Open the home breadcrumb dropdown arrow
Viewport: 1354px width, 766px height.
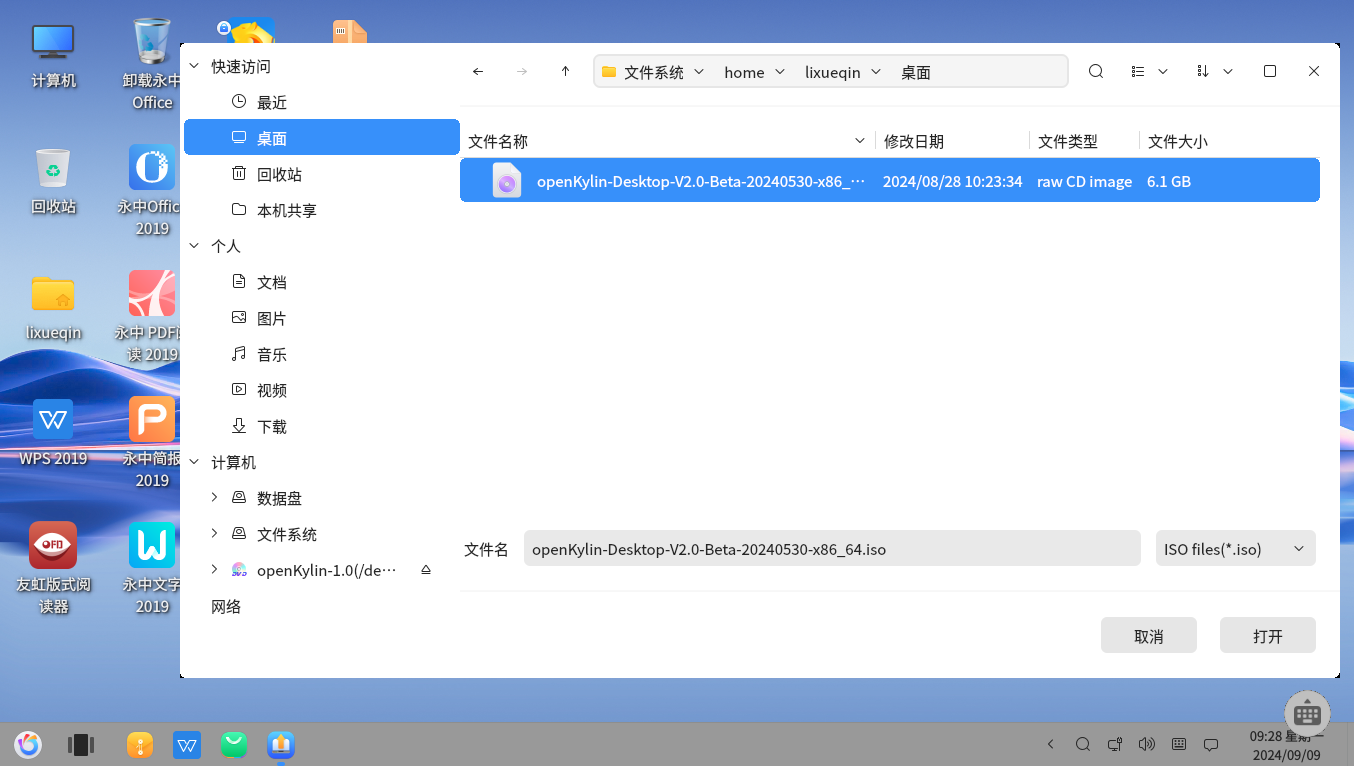[780, 72]
